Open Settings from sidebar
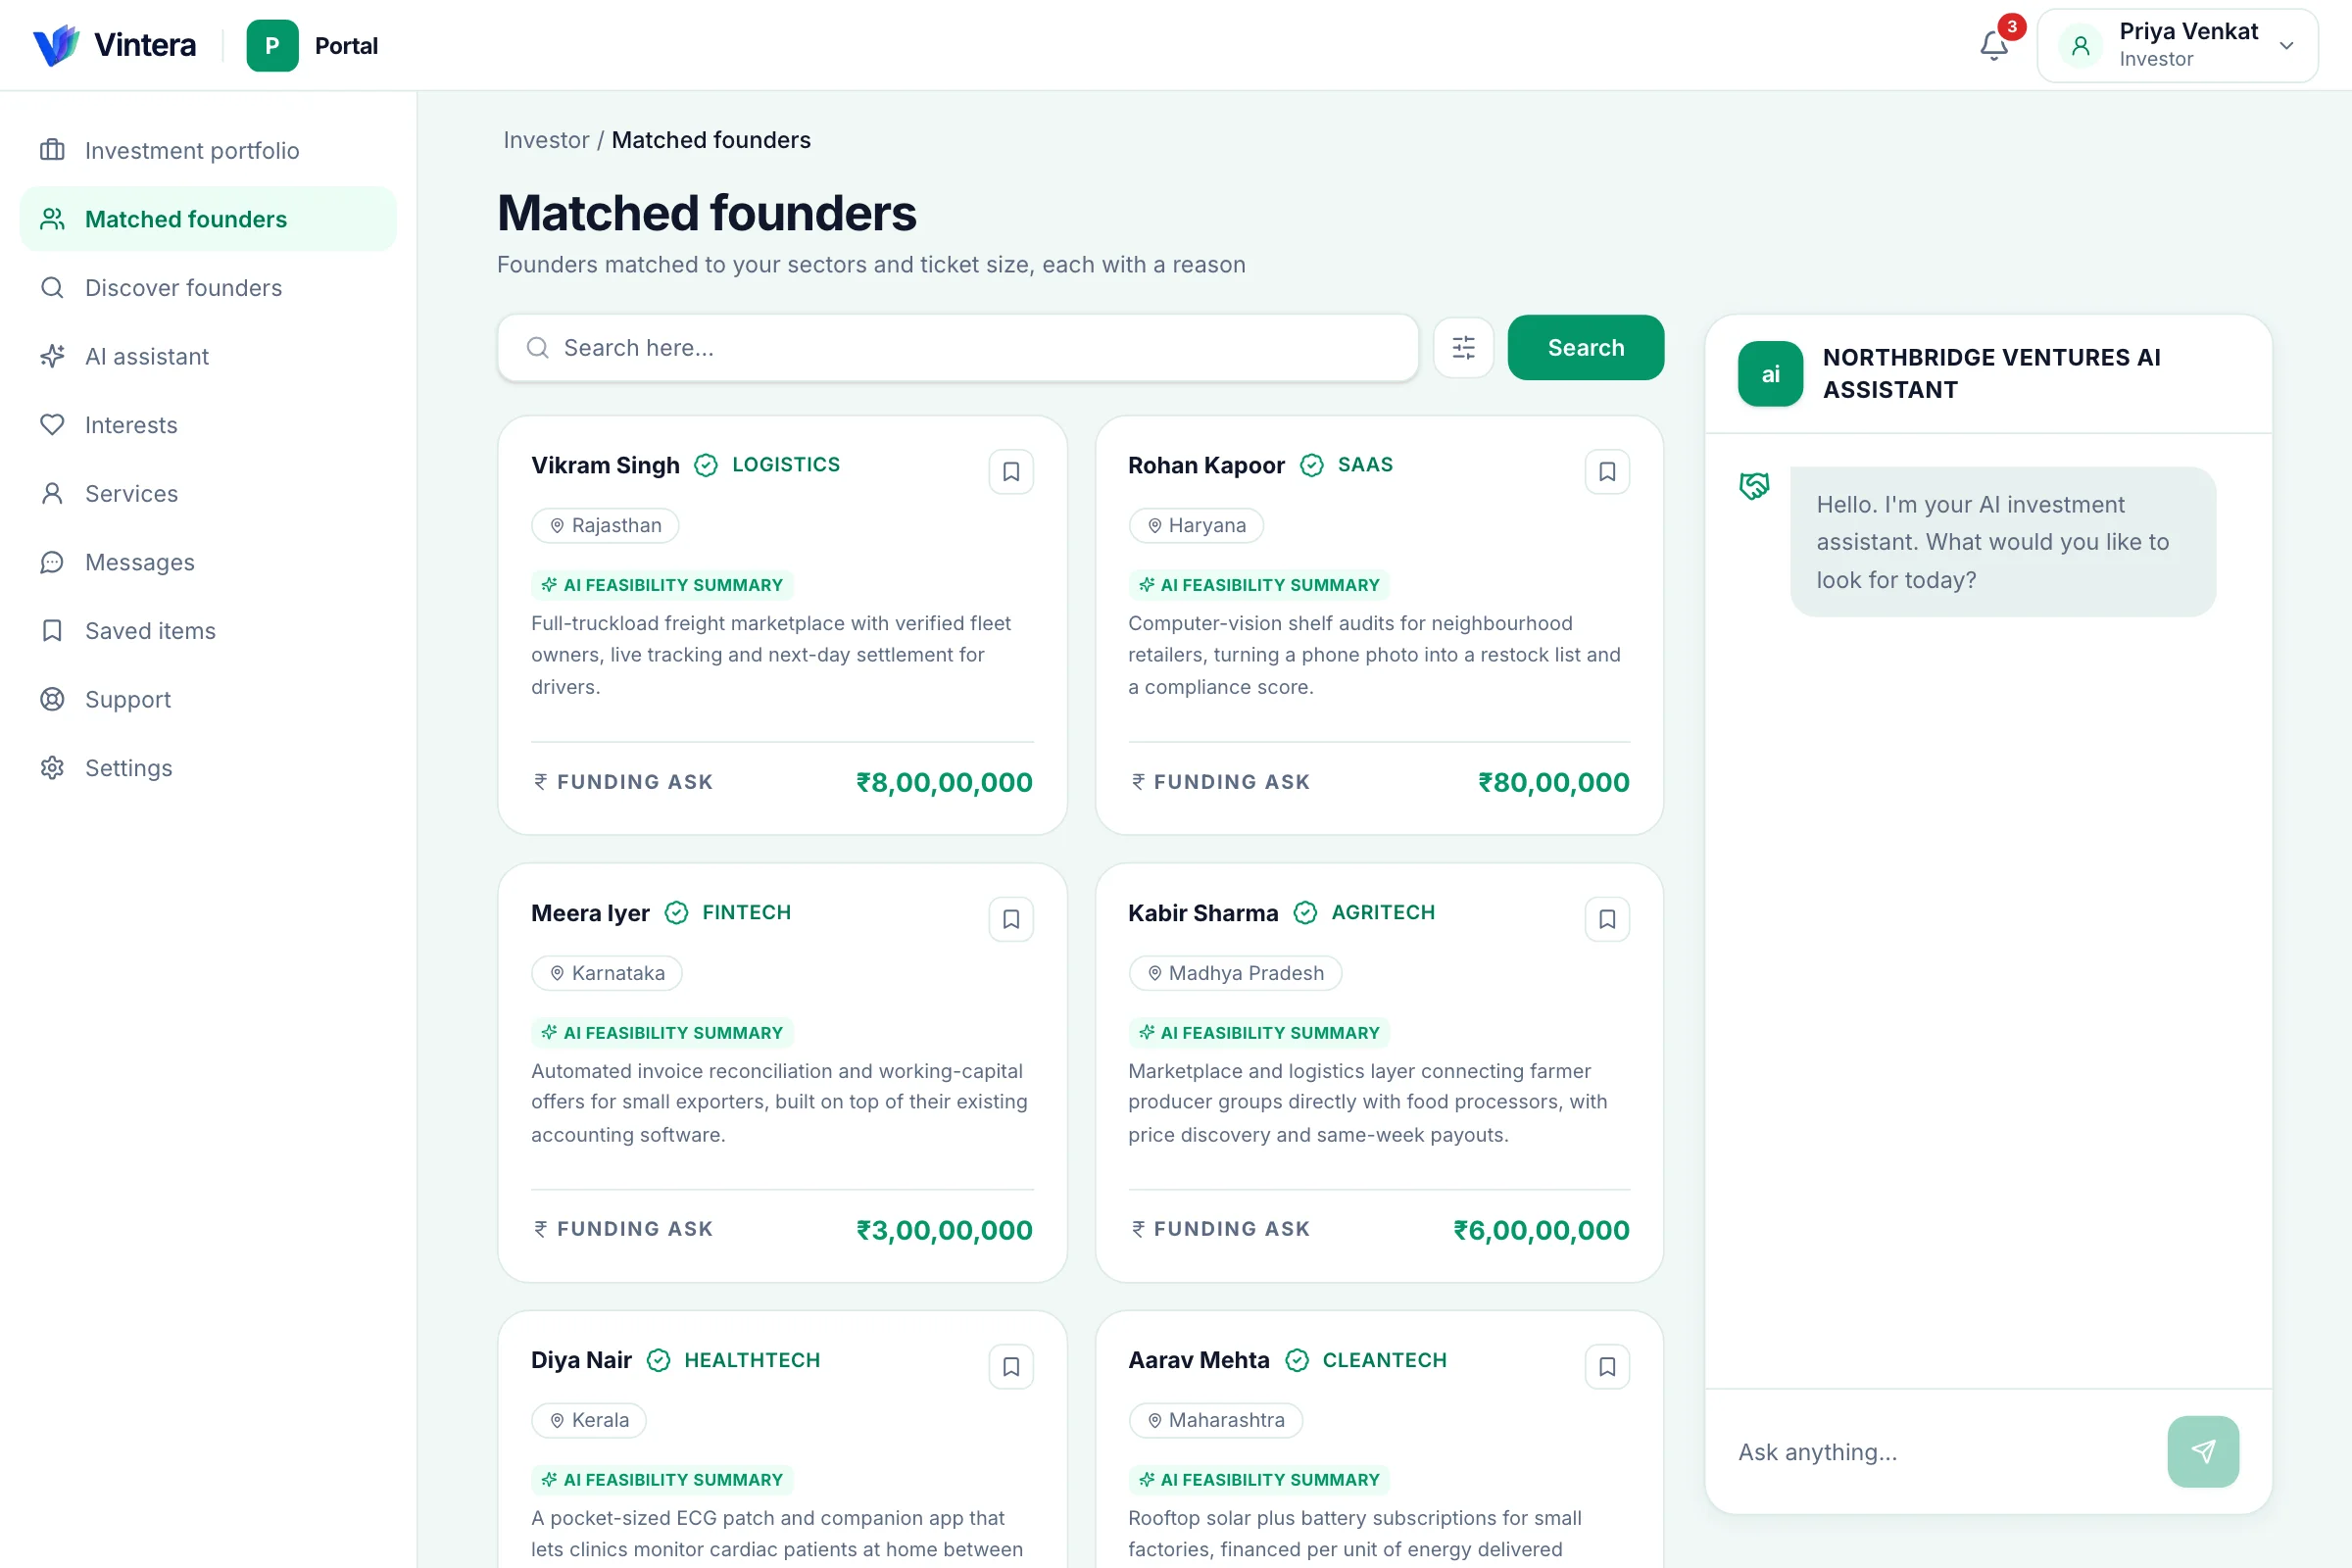The height and width of the screenshot is (1568, 2352). tap(208, 768)
